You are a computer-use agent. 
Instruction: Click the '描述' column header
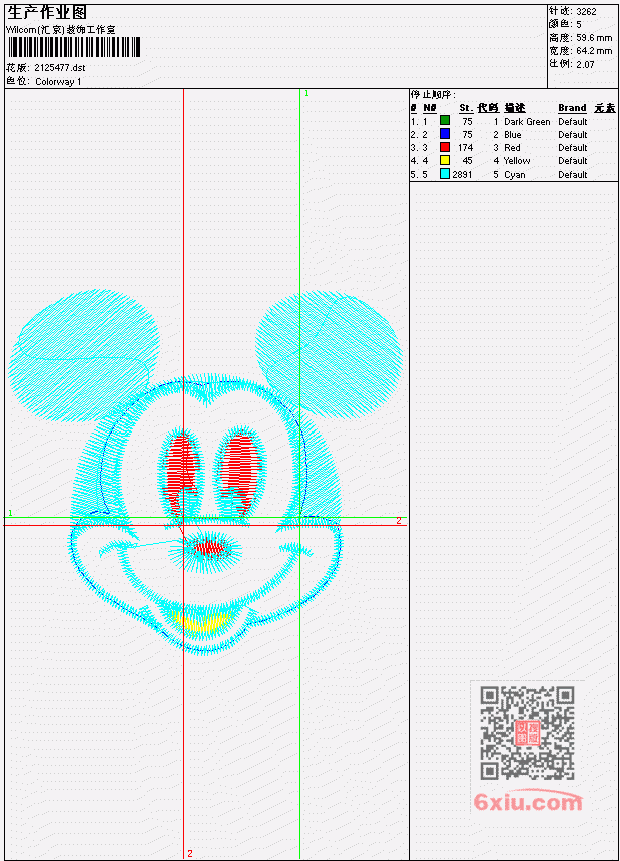(515, 108)
